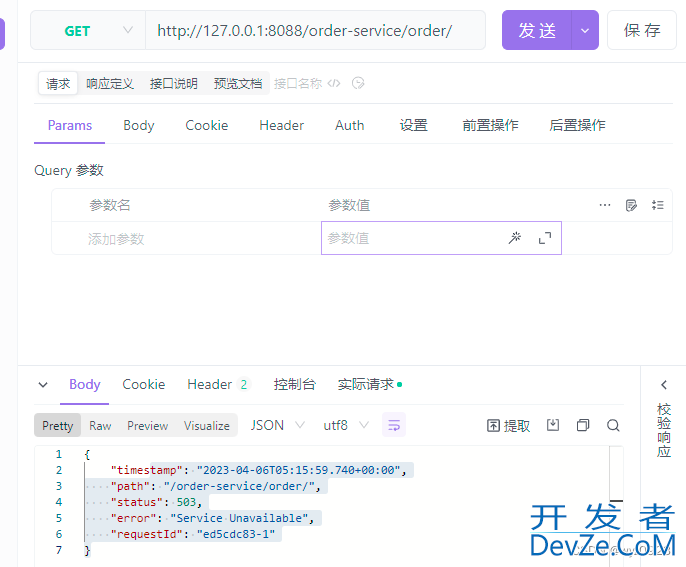Click the history clock icon
The height and width of the screenshot is (567, 686).
coord(358,83)
